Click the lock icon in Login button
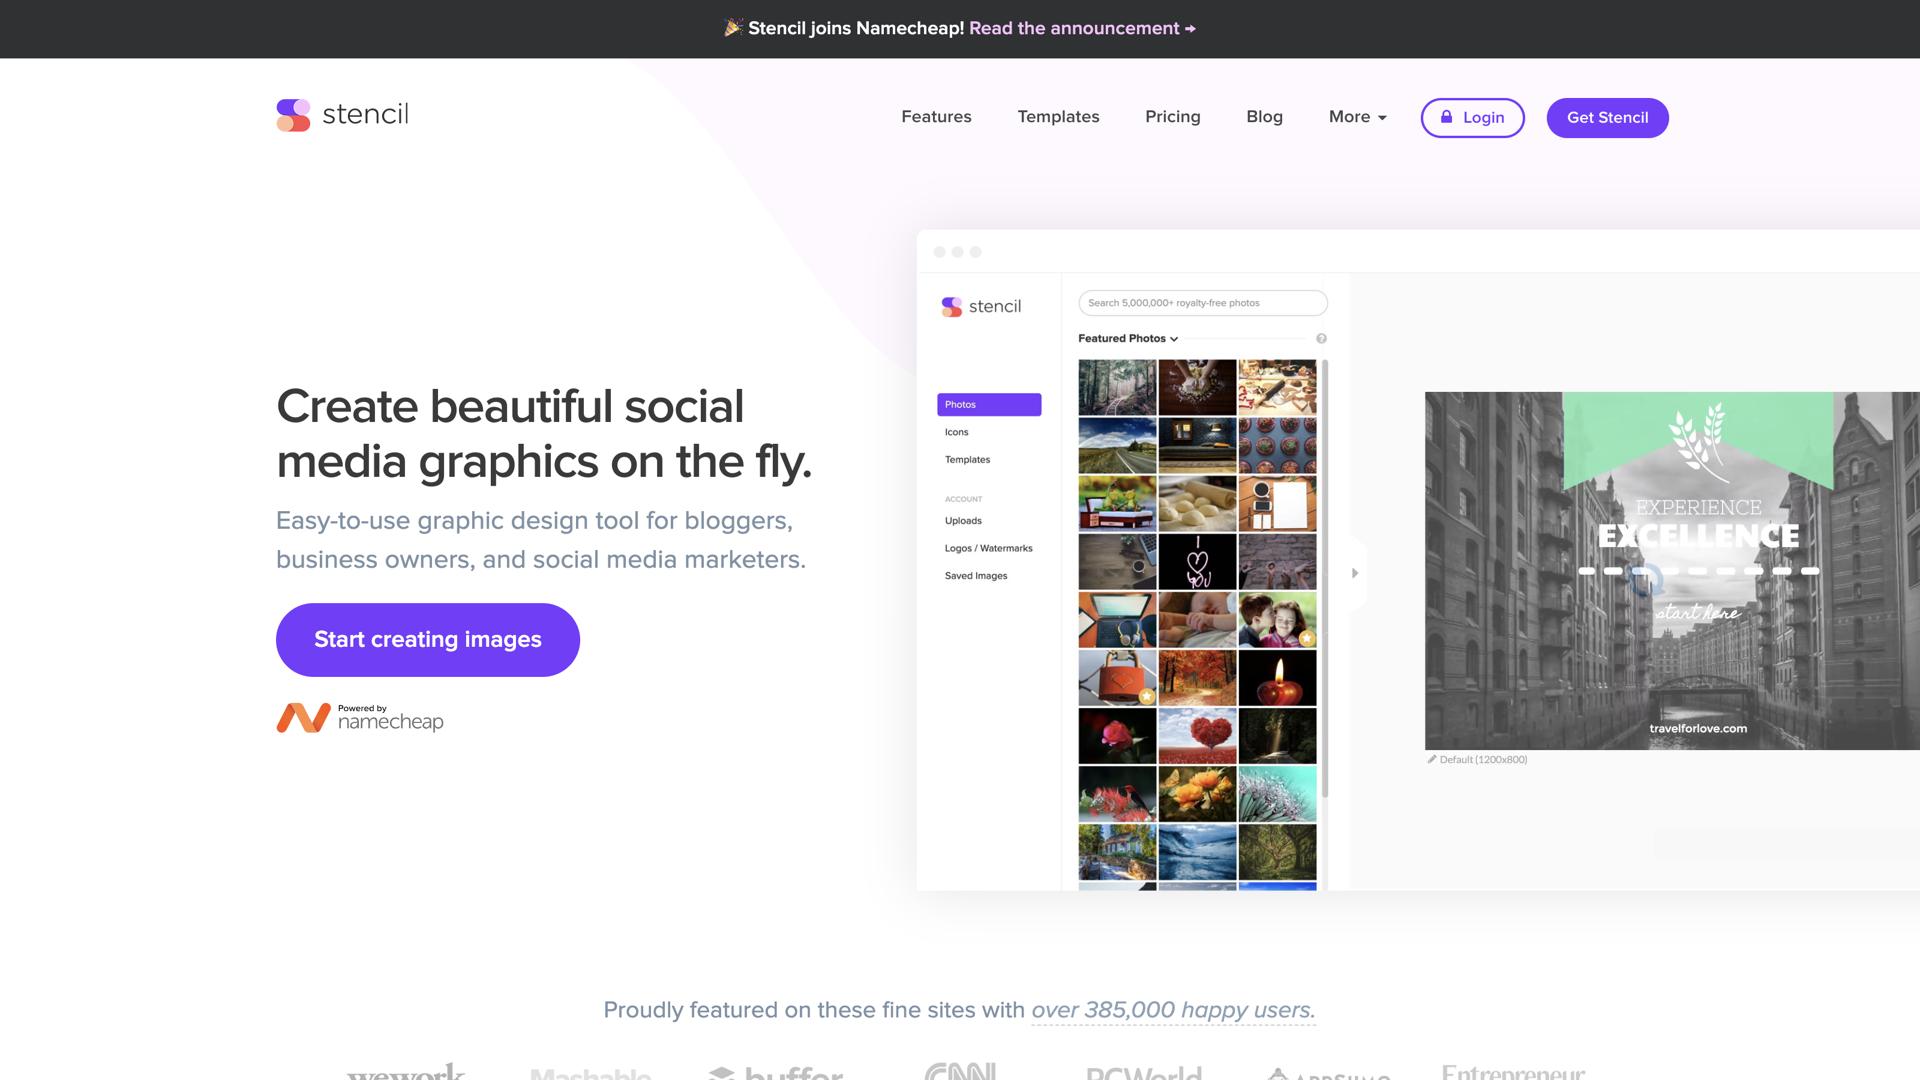This screenshot has height=1080, width=1920. pos(1446,117)
